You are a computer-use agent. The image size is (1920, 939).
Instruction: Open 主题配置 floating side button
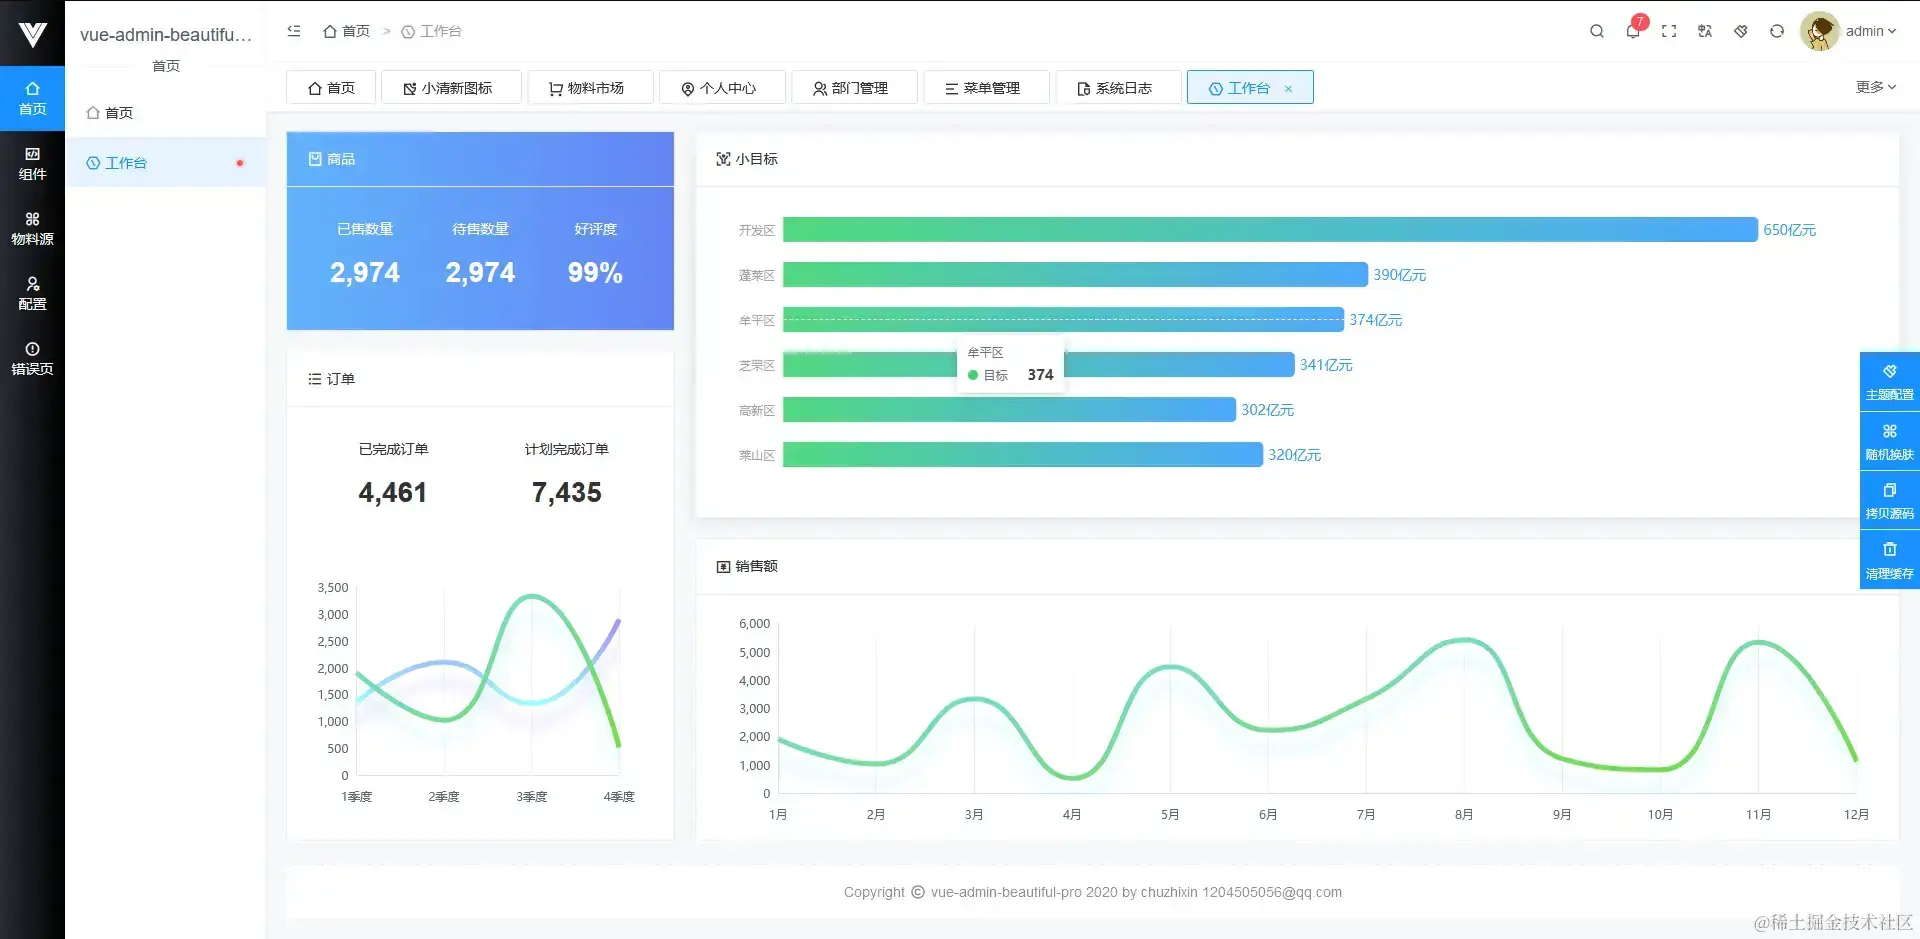1889,382
